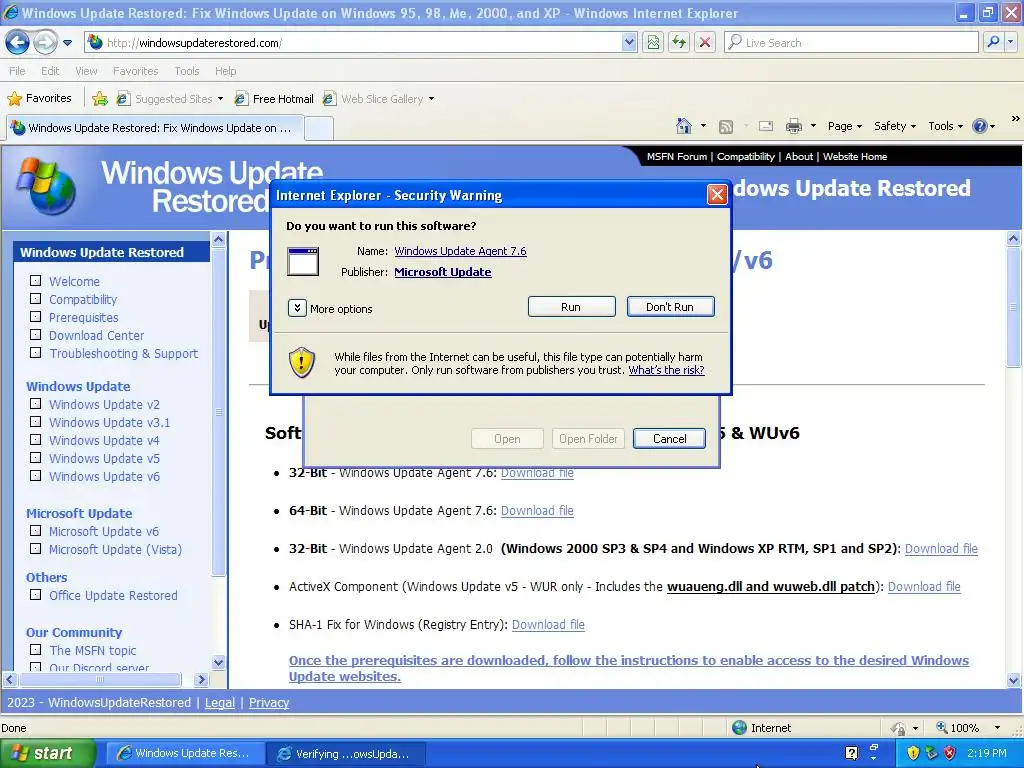Image resolution: width=1024 pixels, height=768 pixels.
Task: Open the Edit menu
Action: [50, 71]
